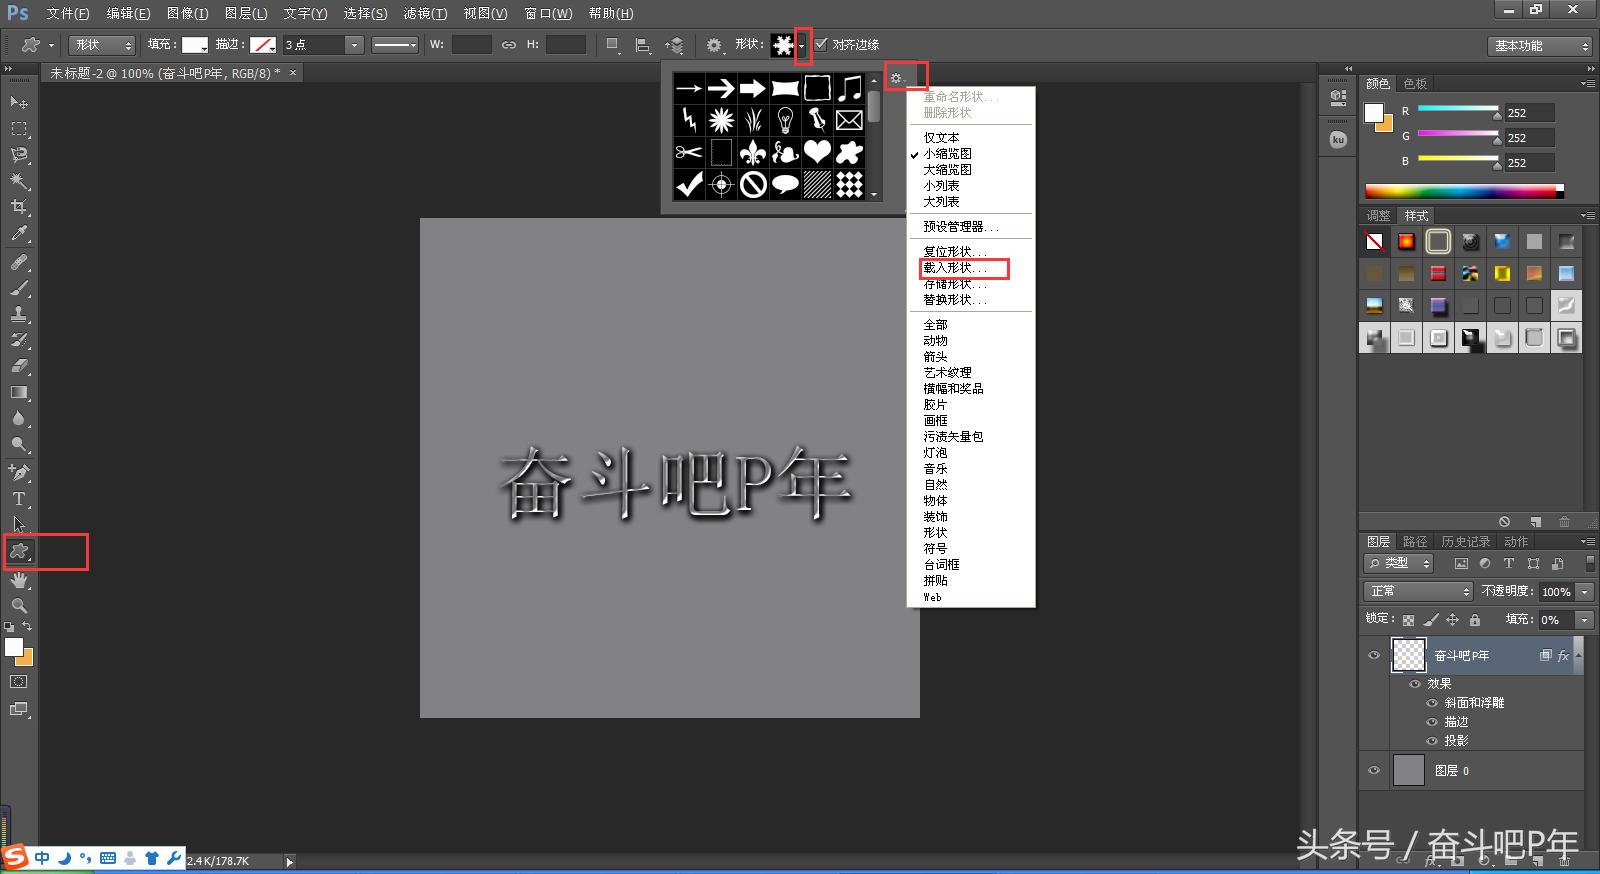Click the shape picker gear settings icon
This screenshot has height=874, width=1600.
[896, 78]
